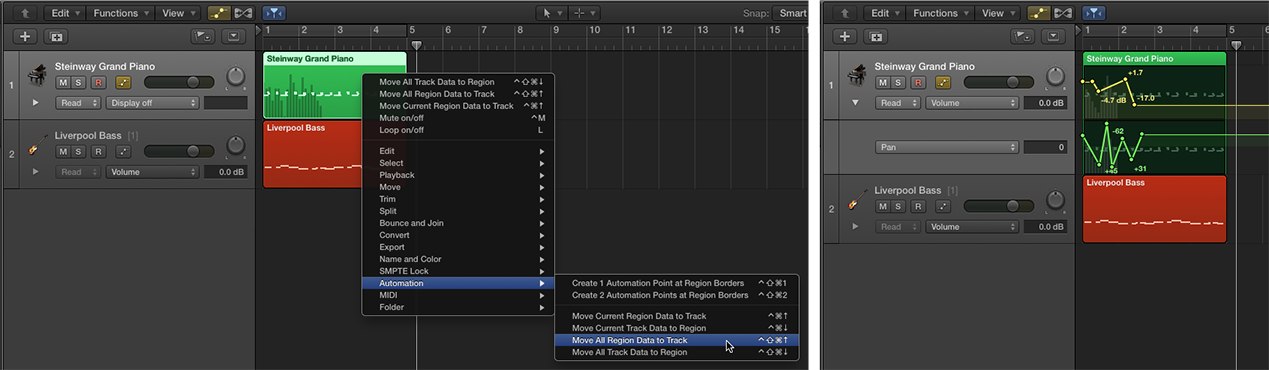Solo the Liverpool Bass track in the right window
The height and width of the screenshot is (370, 1269).
click(x=899, y=206)
